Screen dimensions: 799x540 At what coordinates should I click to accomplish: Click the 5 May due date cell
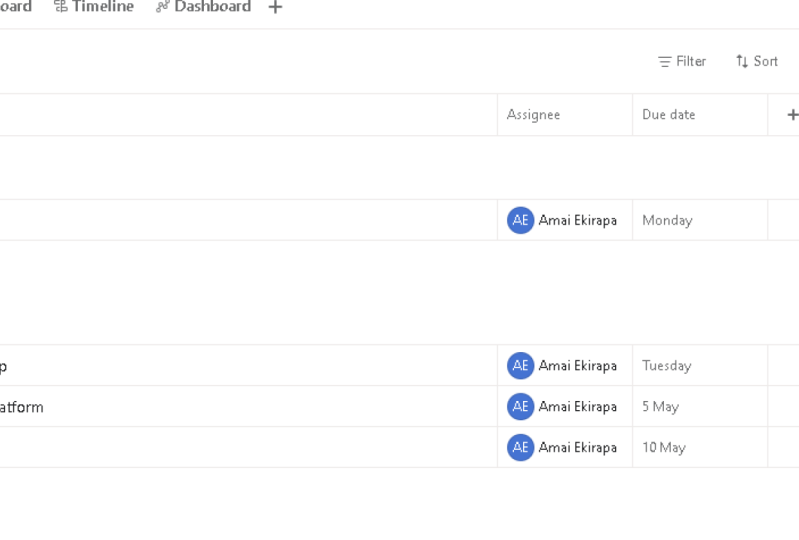click(x=700, y=407)
